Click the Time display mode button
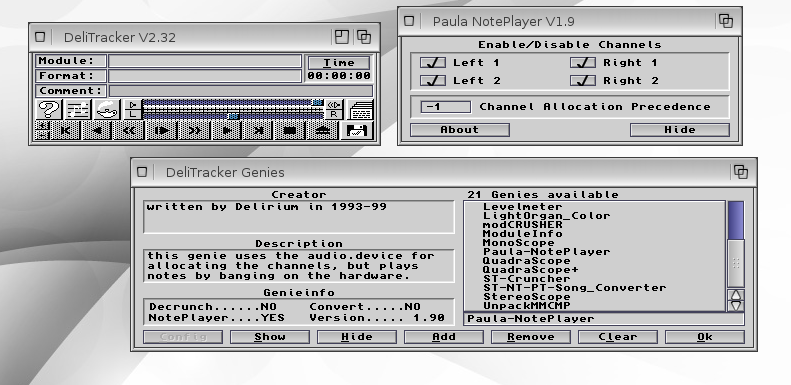The height and width of the screenshot is (385, 791). 339,63
